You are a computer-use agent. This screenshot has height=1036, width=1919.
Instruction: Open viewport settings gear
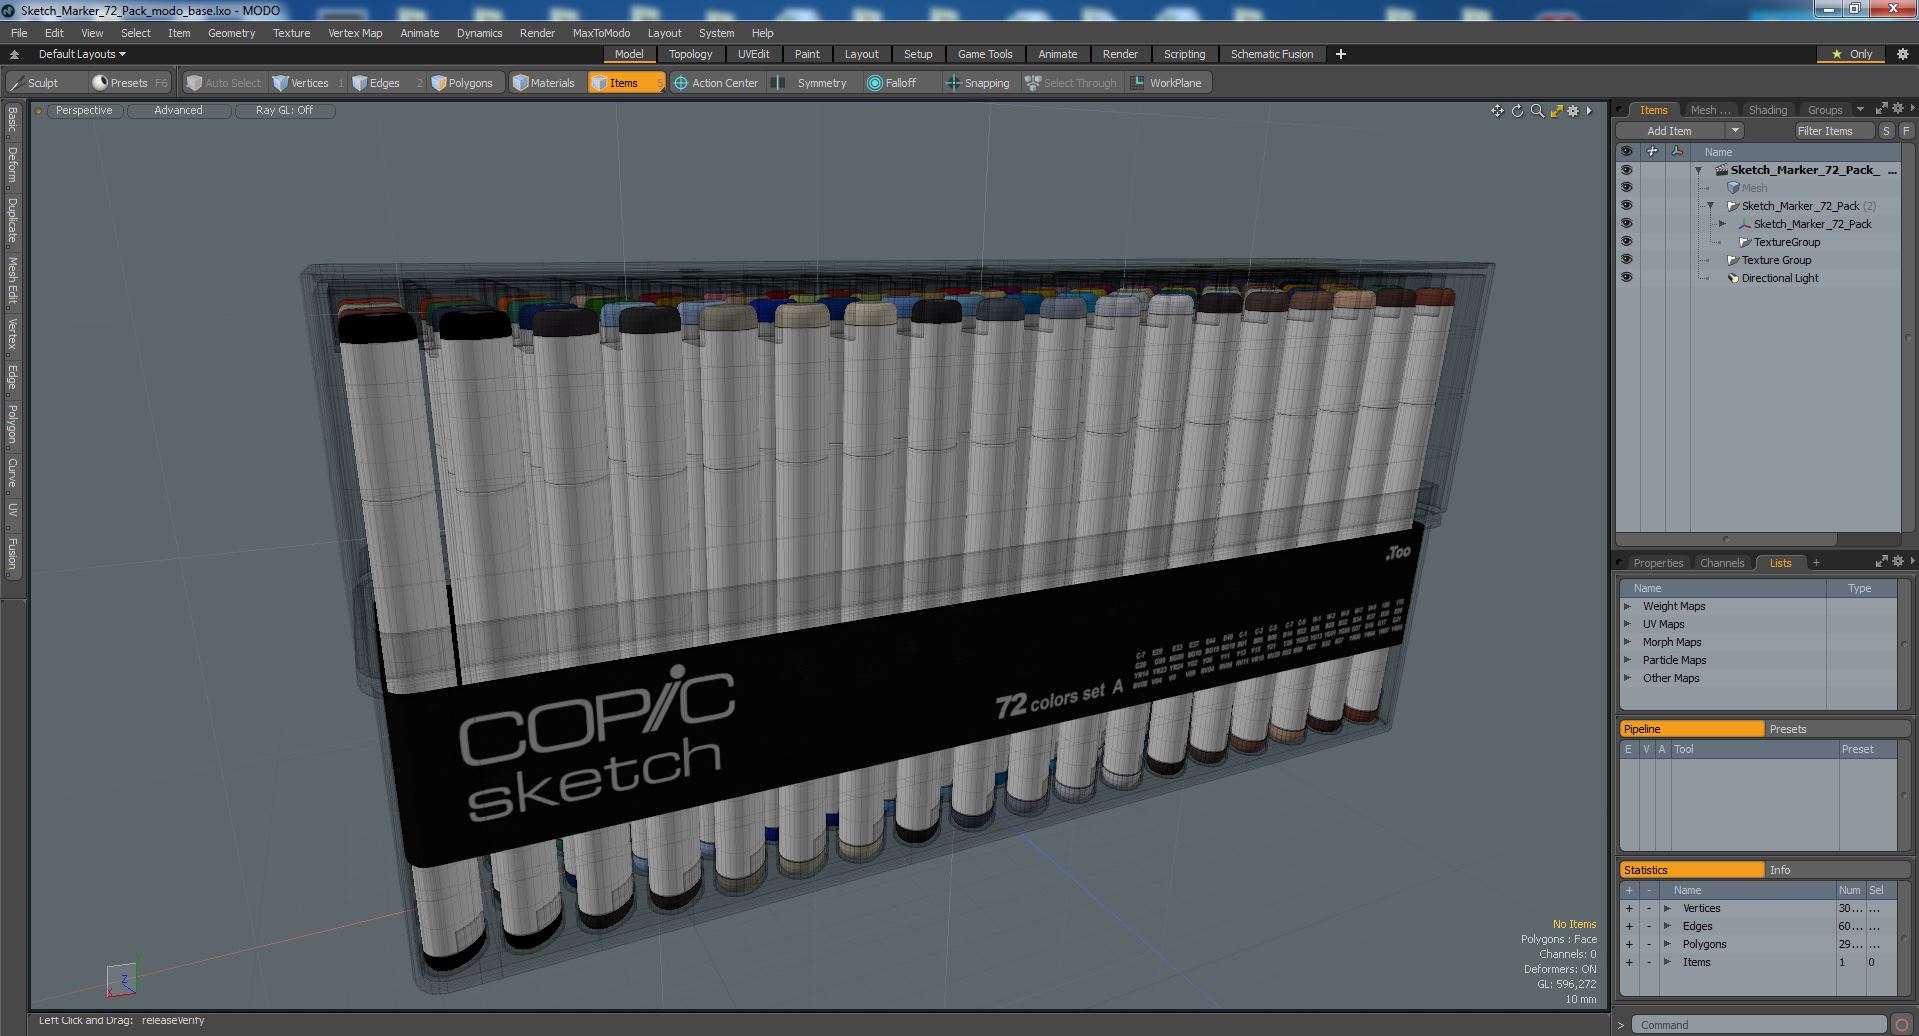pos(1573,111)
